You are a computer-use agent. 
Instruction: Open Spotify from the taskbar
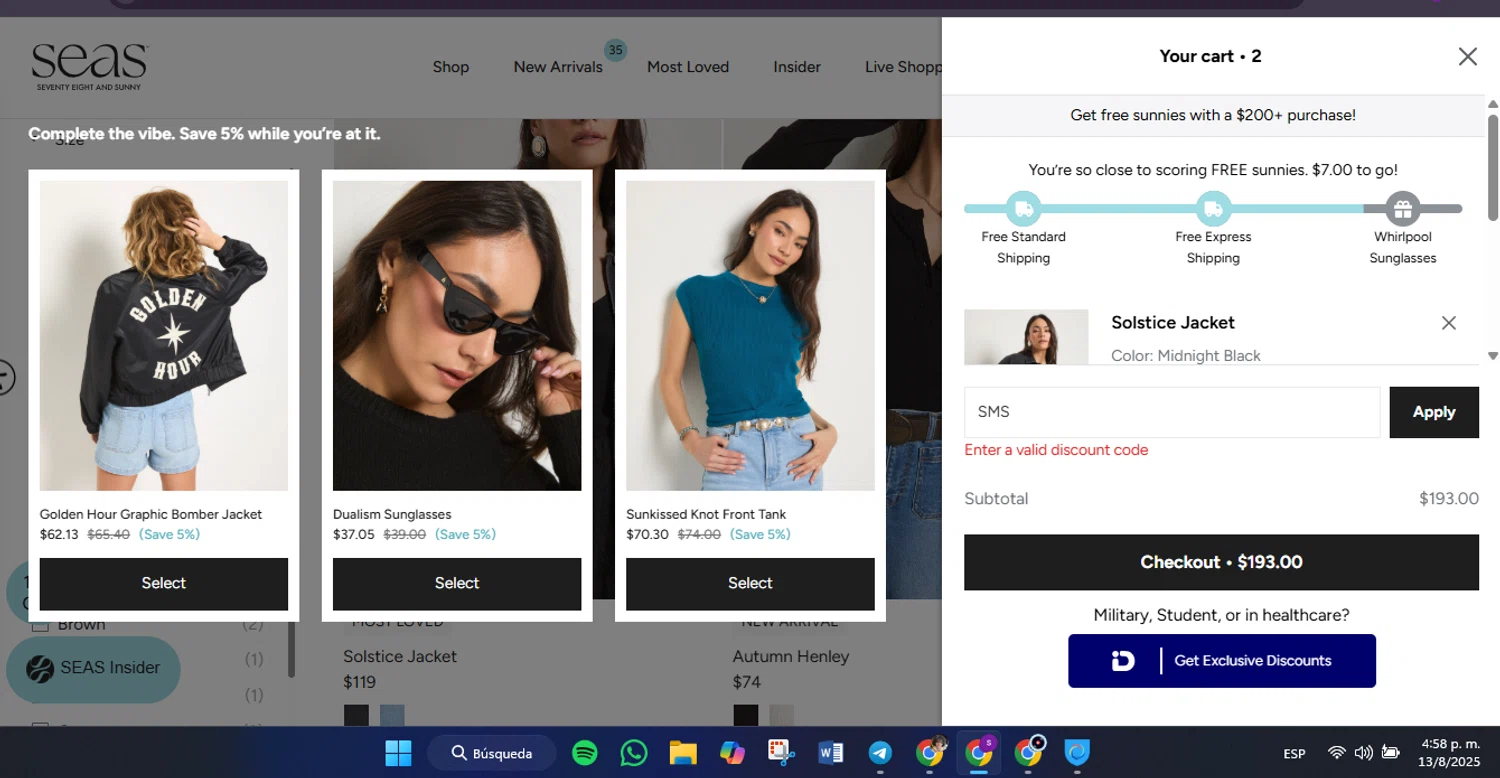[x=585, y=753]
